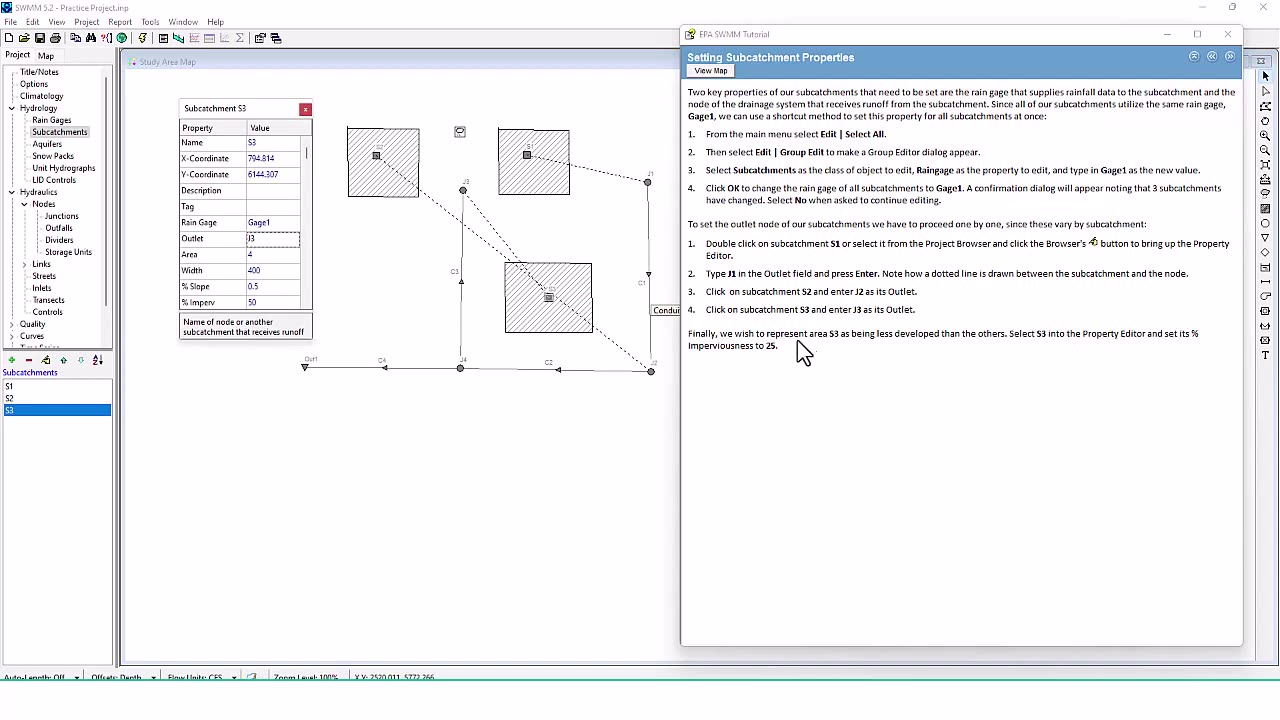Open the Report menu

tap(120, 22)
